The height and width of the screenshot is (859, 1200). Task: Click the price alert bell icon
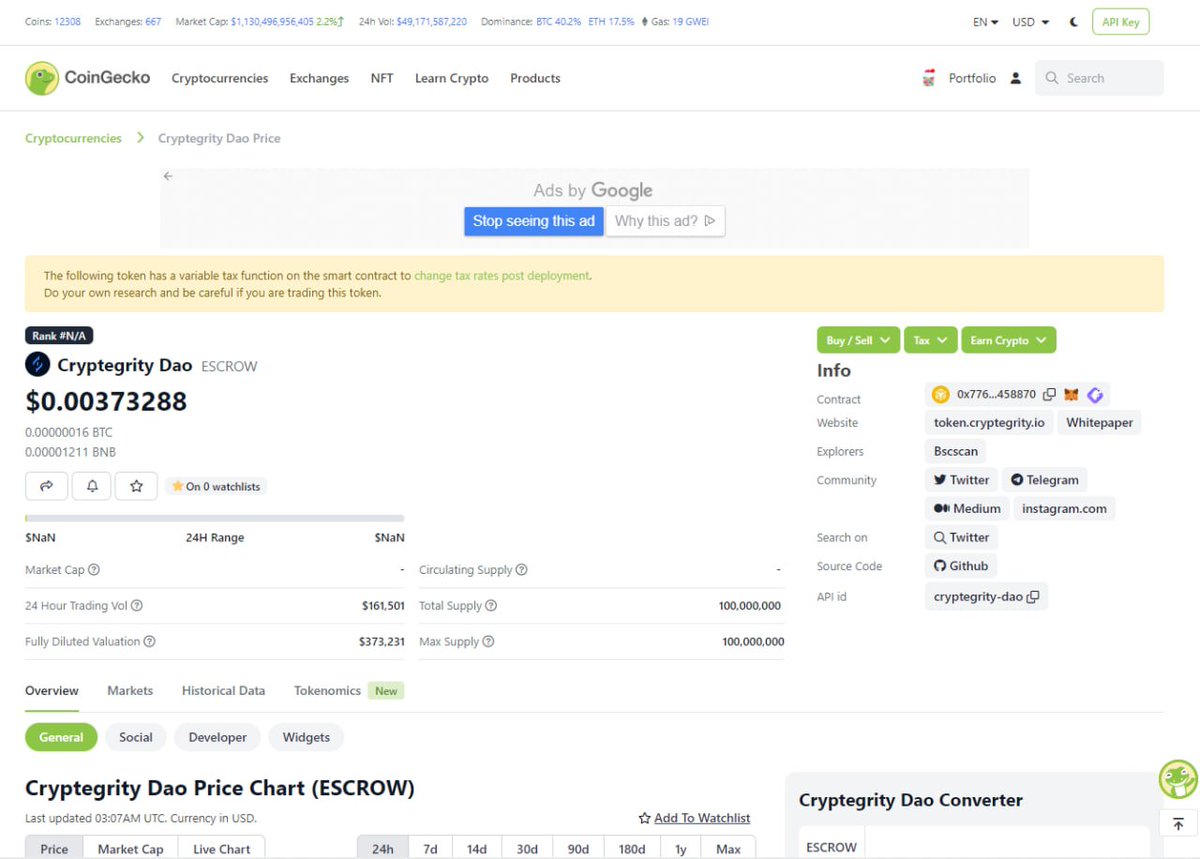(x=92, y=486)
